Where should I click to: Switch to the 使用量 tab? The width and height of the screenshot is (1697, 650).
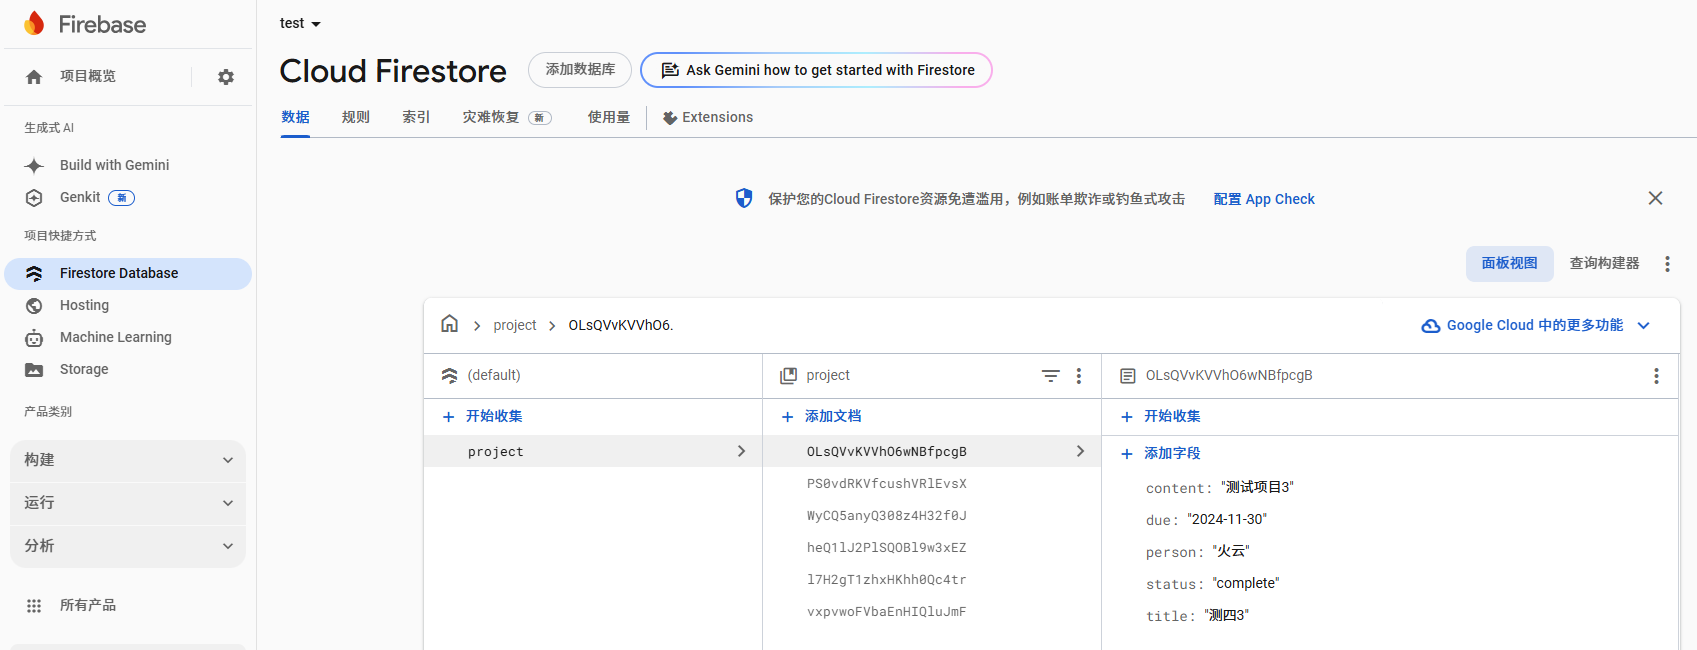point(609,117)
